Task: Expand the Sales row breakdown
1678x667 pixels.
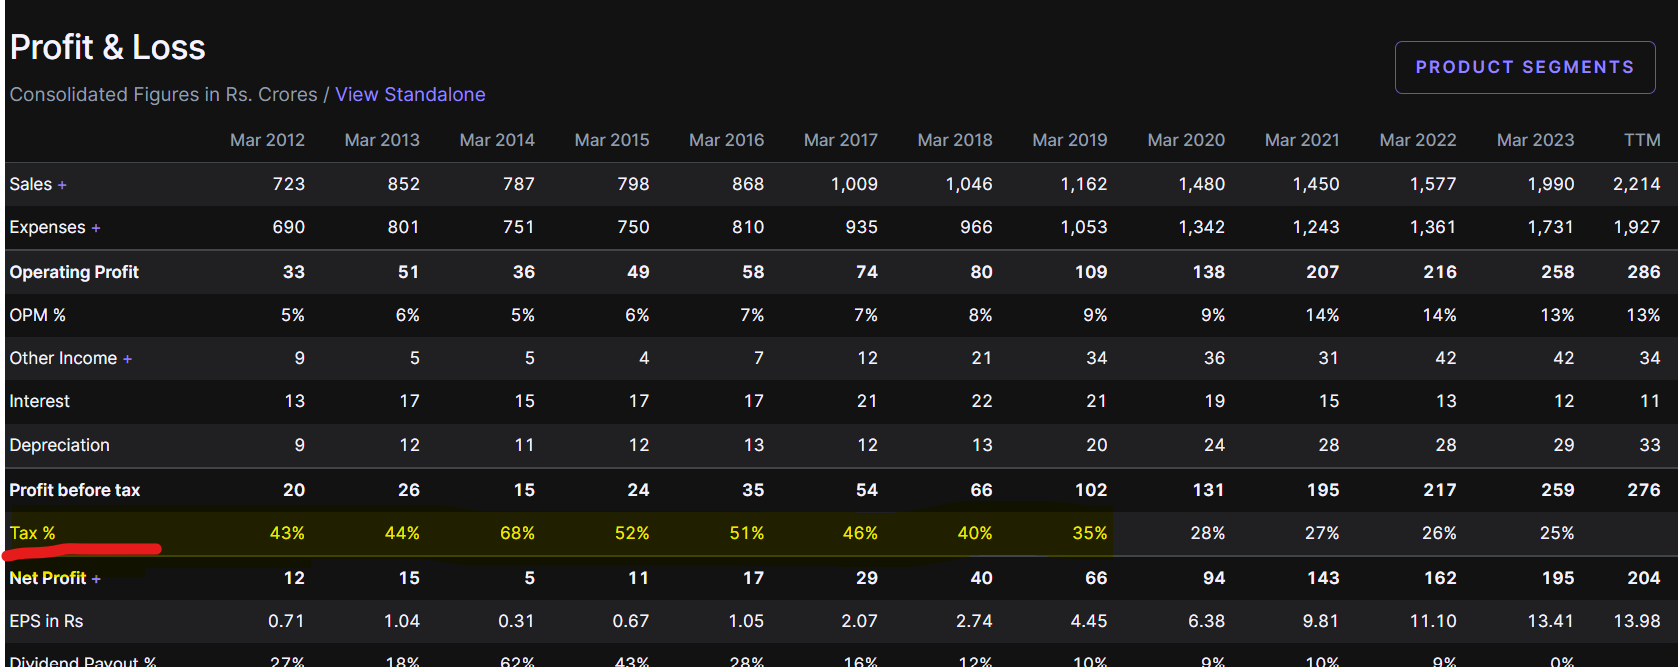Action: 62,185
